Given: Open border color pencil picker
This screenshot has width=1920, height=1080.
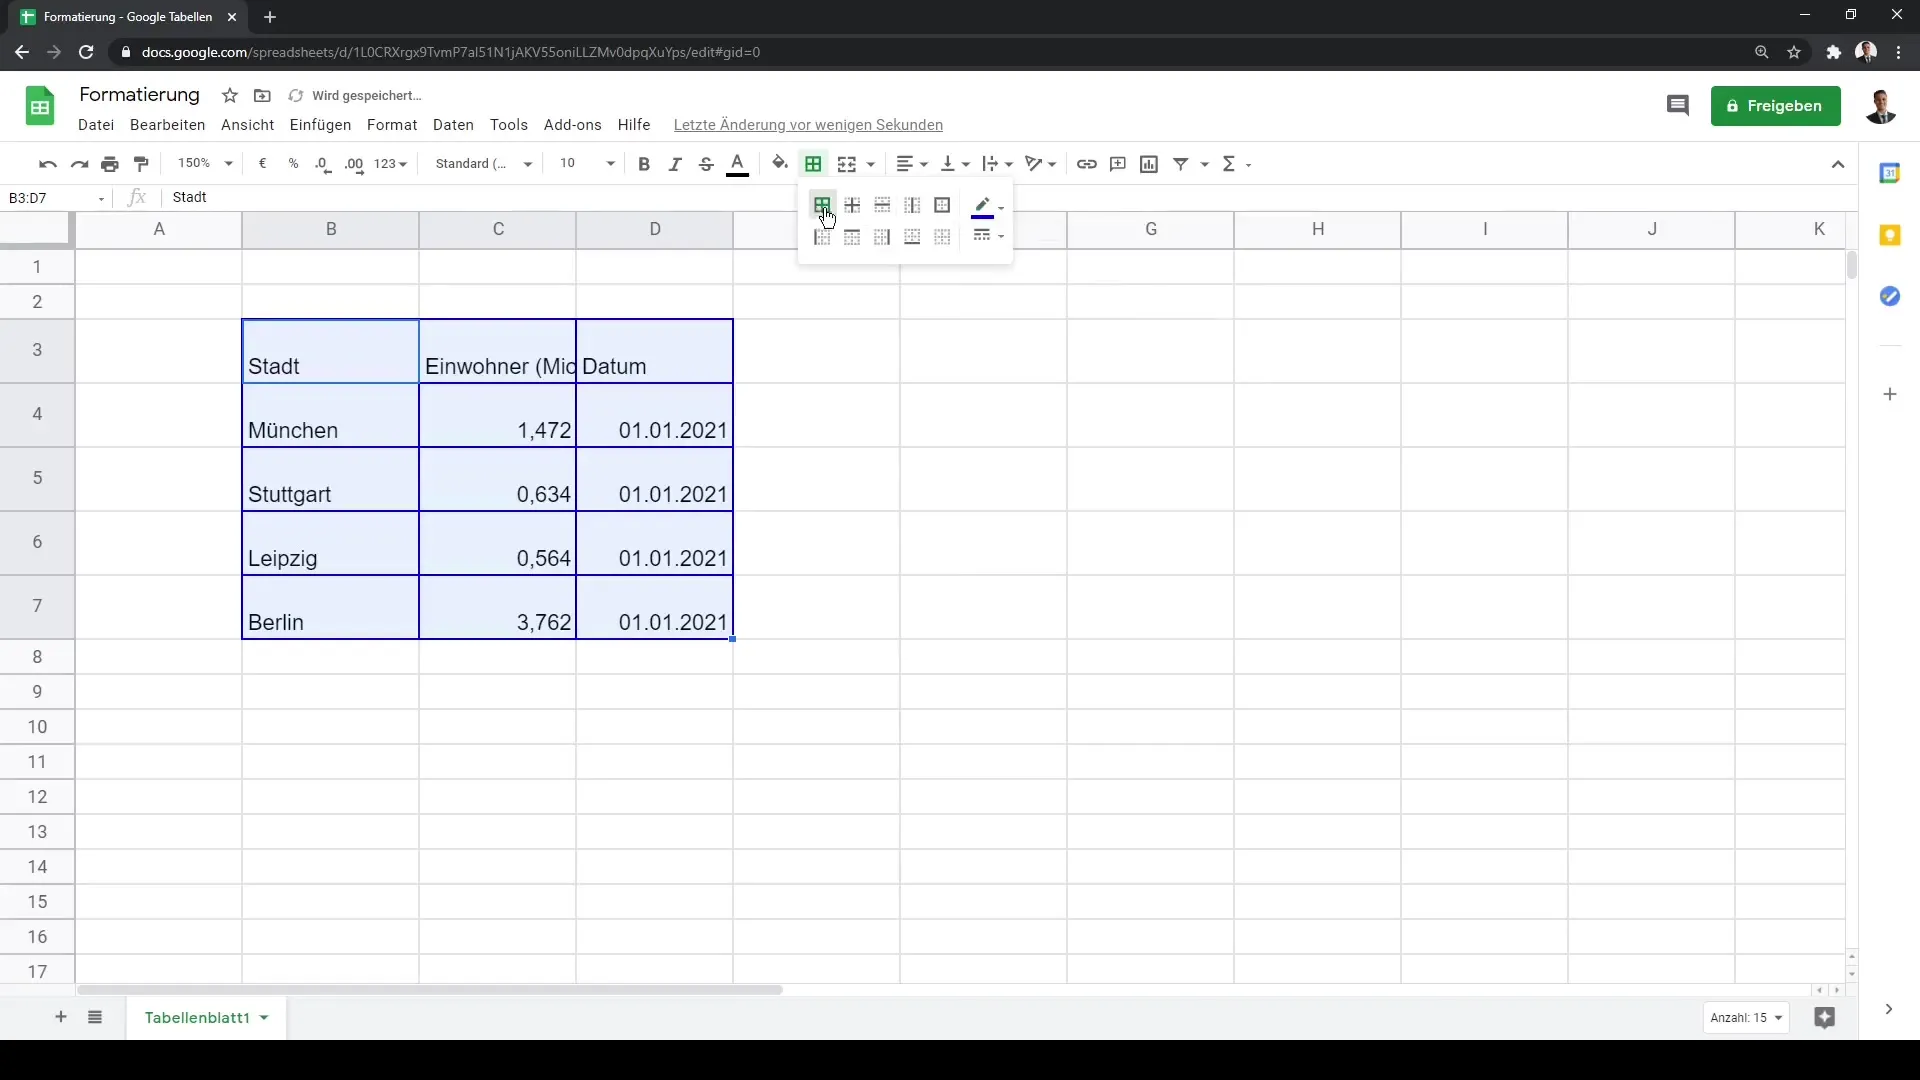Looking at the screenshot, I should [988, 206].
